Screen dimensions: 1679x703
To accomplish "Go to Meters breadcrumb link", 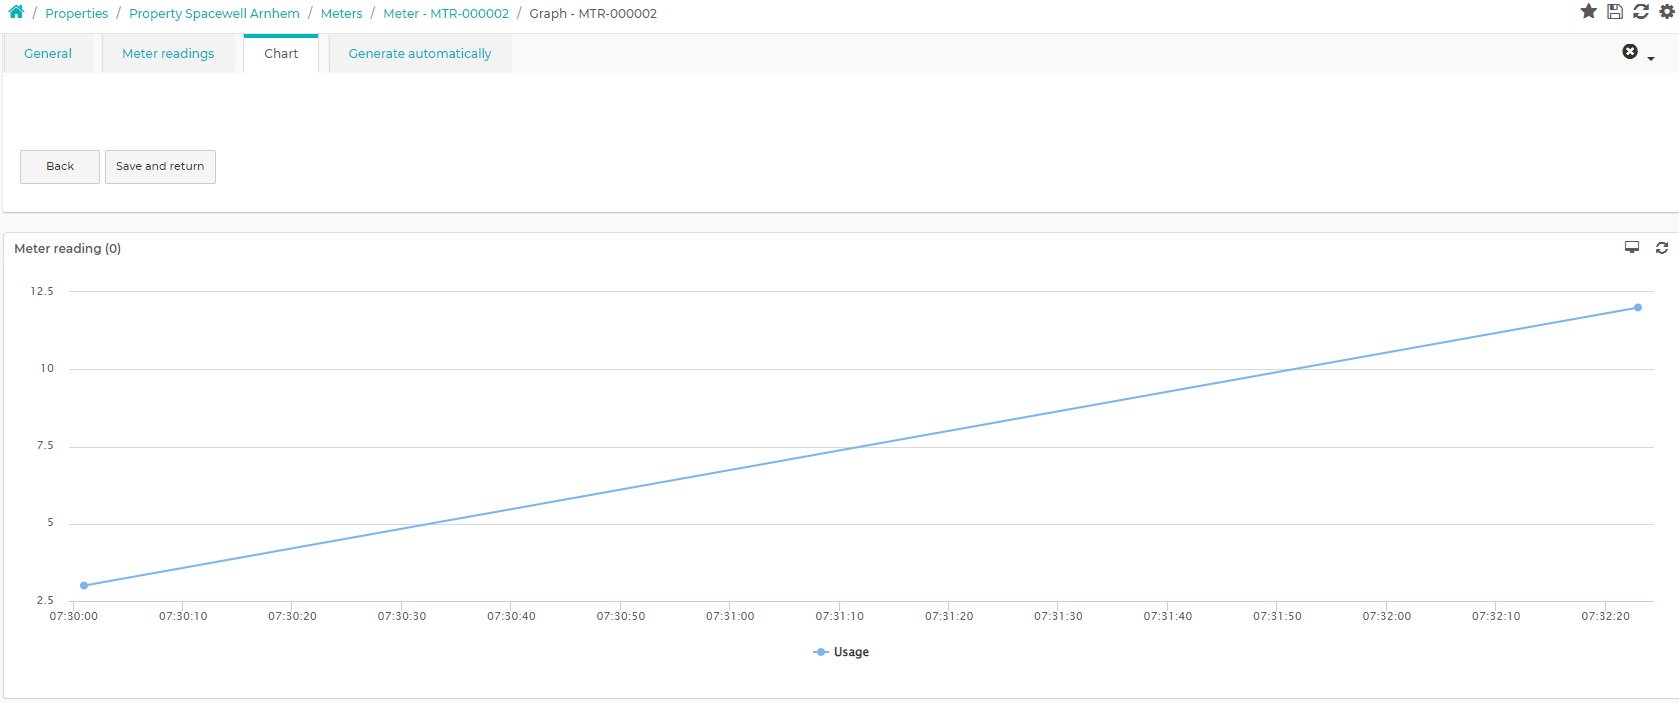I will [x=342, y=13].
